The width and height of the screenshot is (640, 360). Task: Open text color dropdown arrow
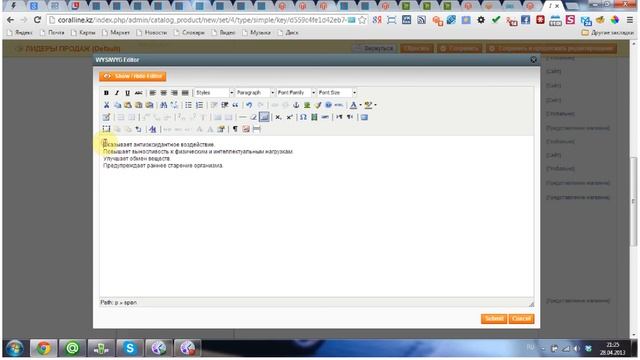(360, 105)
